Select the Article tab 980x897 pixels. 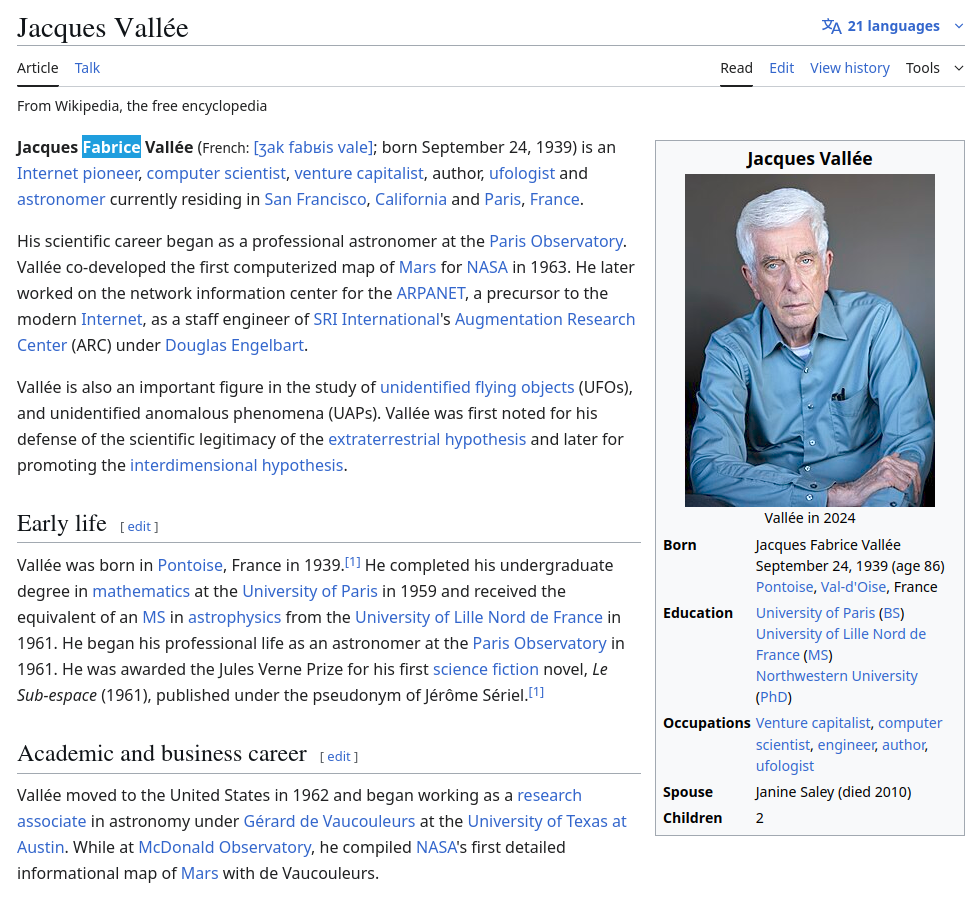point(38,68)
